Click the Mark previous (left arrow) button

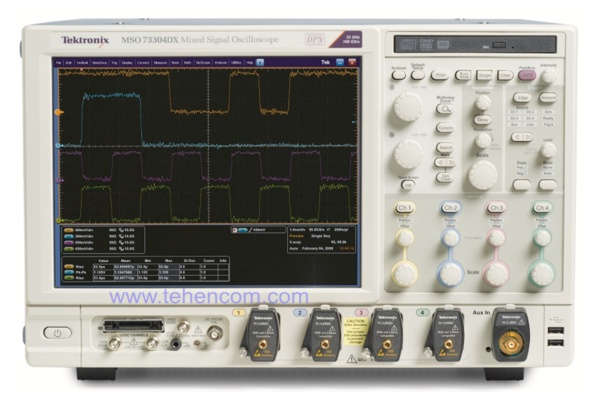click(x=440, y=163)
